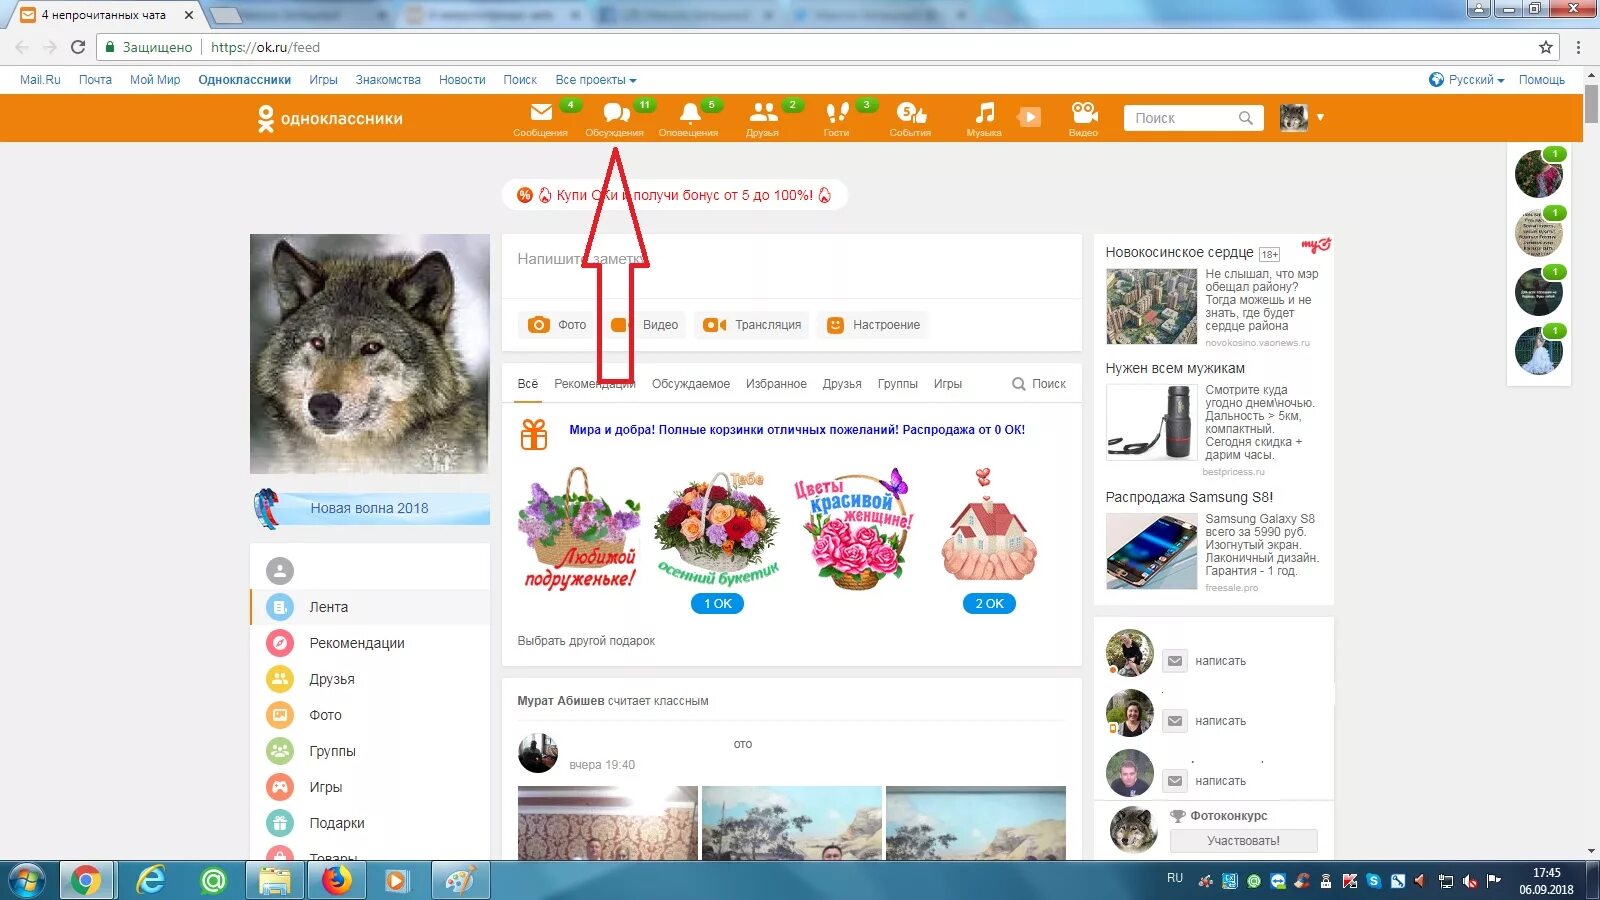Launch Firefox from taskbar
Viewport: 1600px width, 900px height.
(x=337, y=881)
